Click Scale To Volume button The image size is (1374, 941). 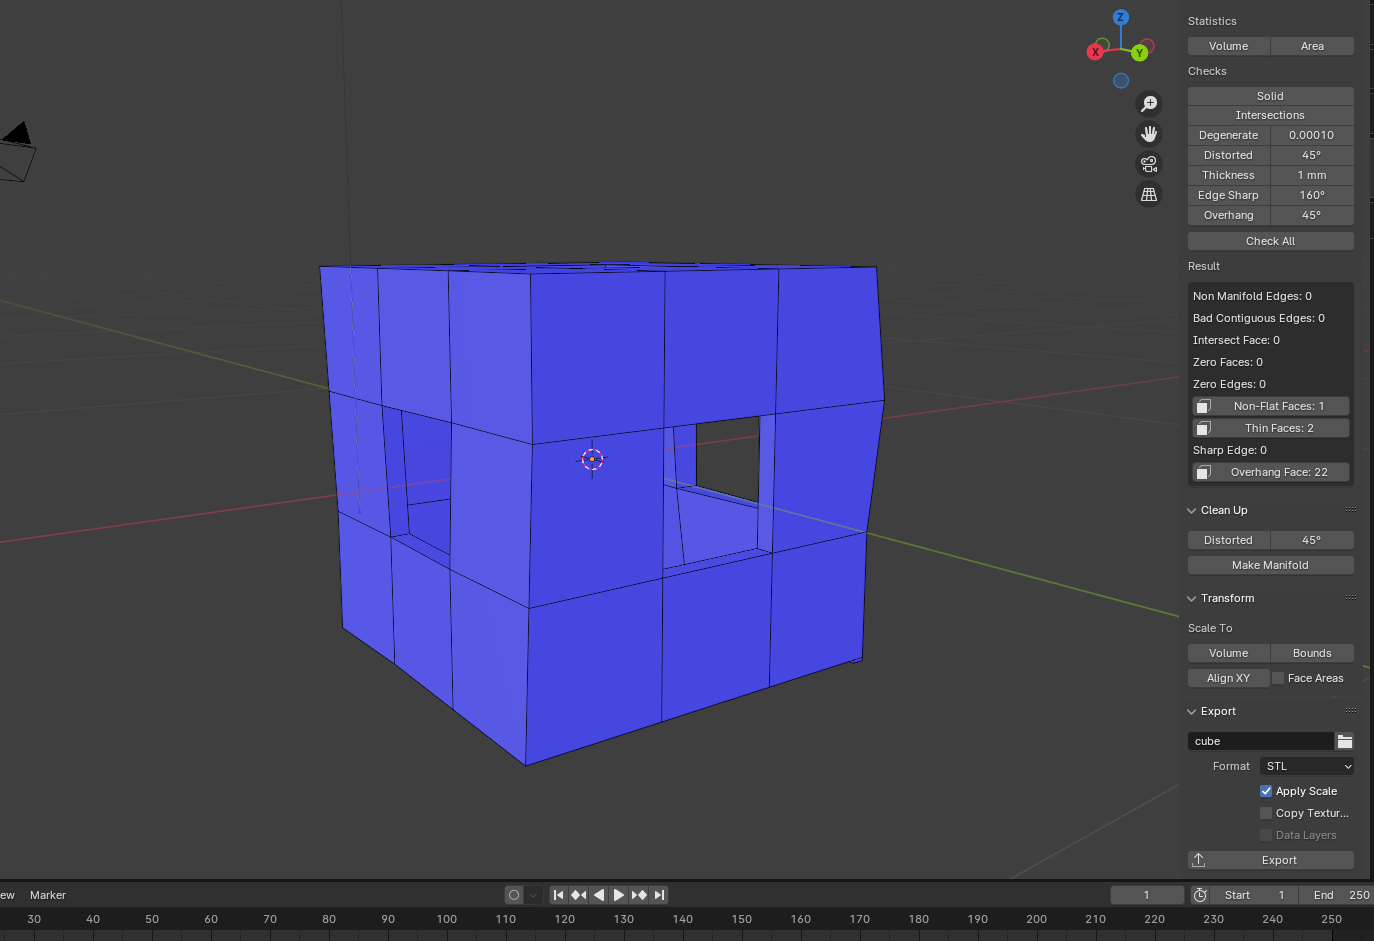point(1228,653)
